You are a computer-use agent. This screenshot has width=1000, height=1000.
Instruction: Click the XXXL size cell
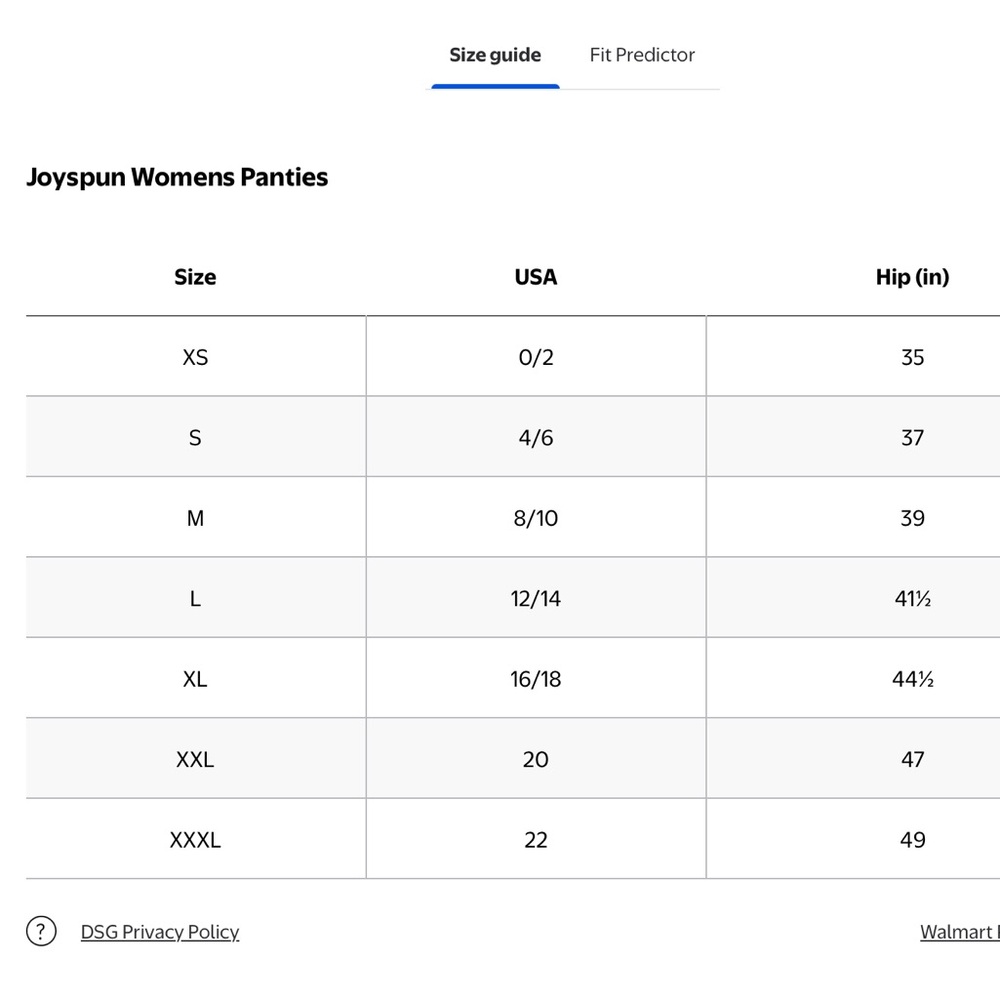195,840
